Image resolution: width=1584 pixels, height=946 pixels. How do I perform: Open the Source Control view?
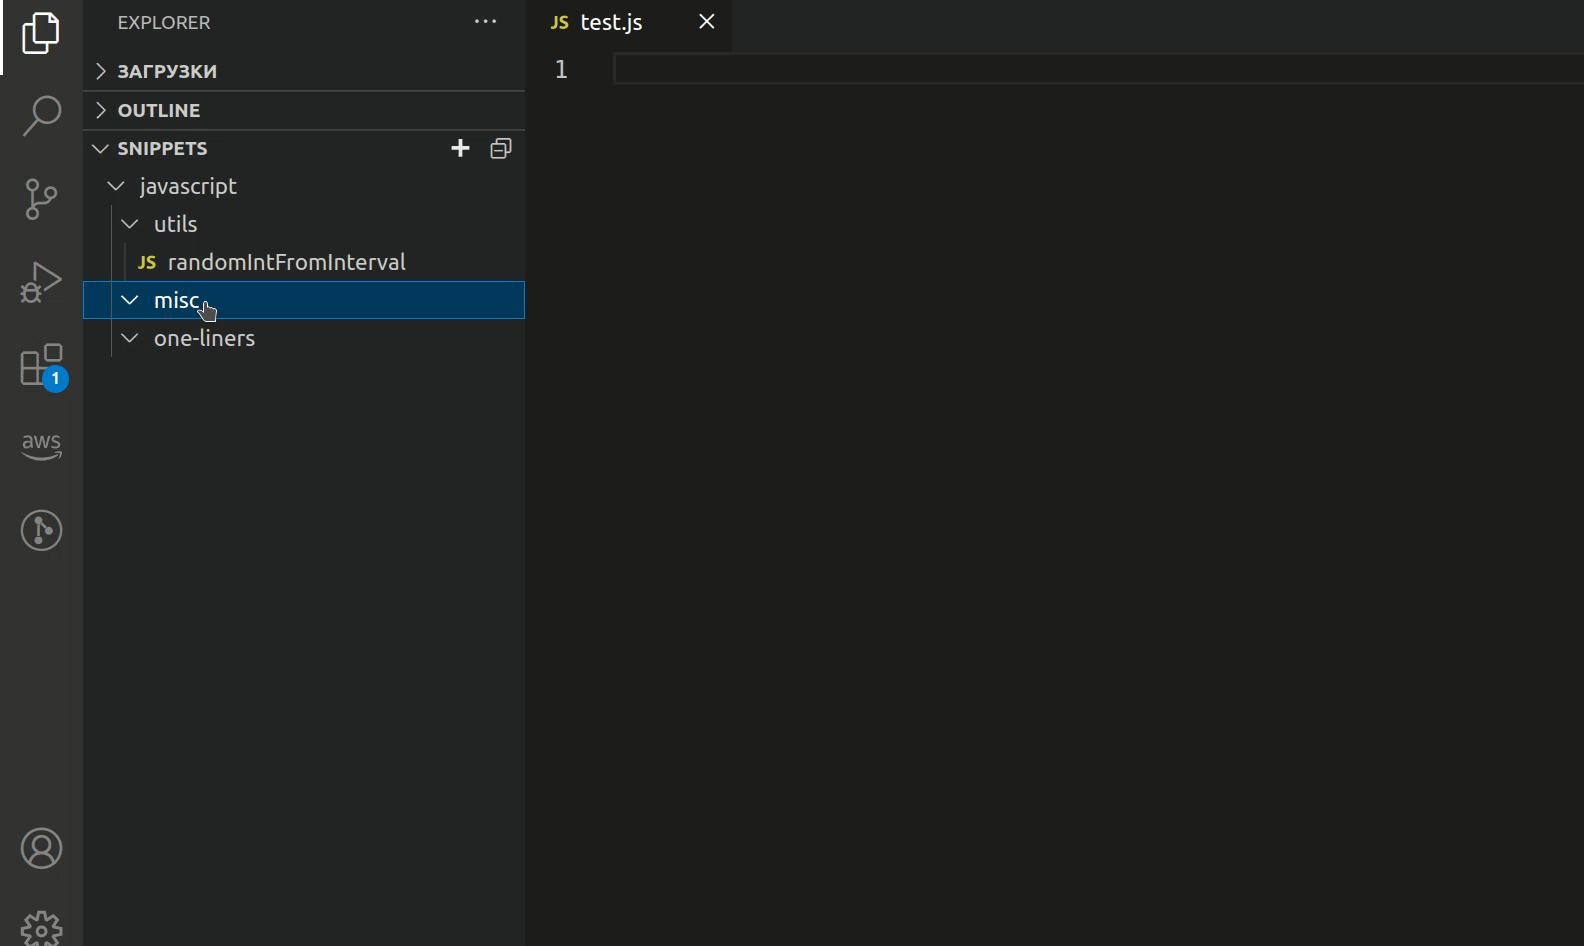(x=41, y=199)
